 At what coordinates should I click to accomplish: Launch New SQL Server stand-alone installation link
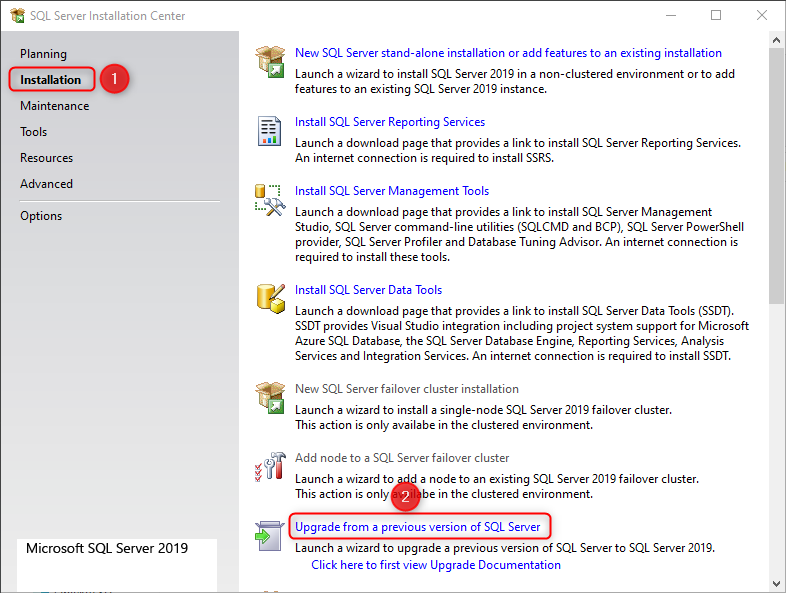pos(508,53)
